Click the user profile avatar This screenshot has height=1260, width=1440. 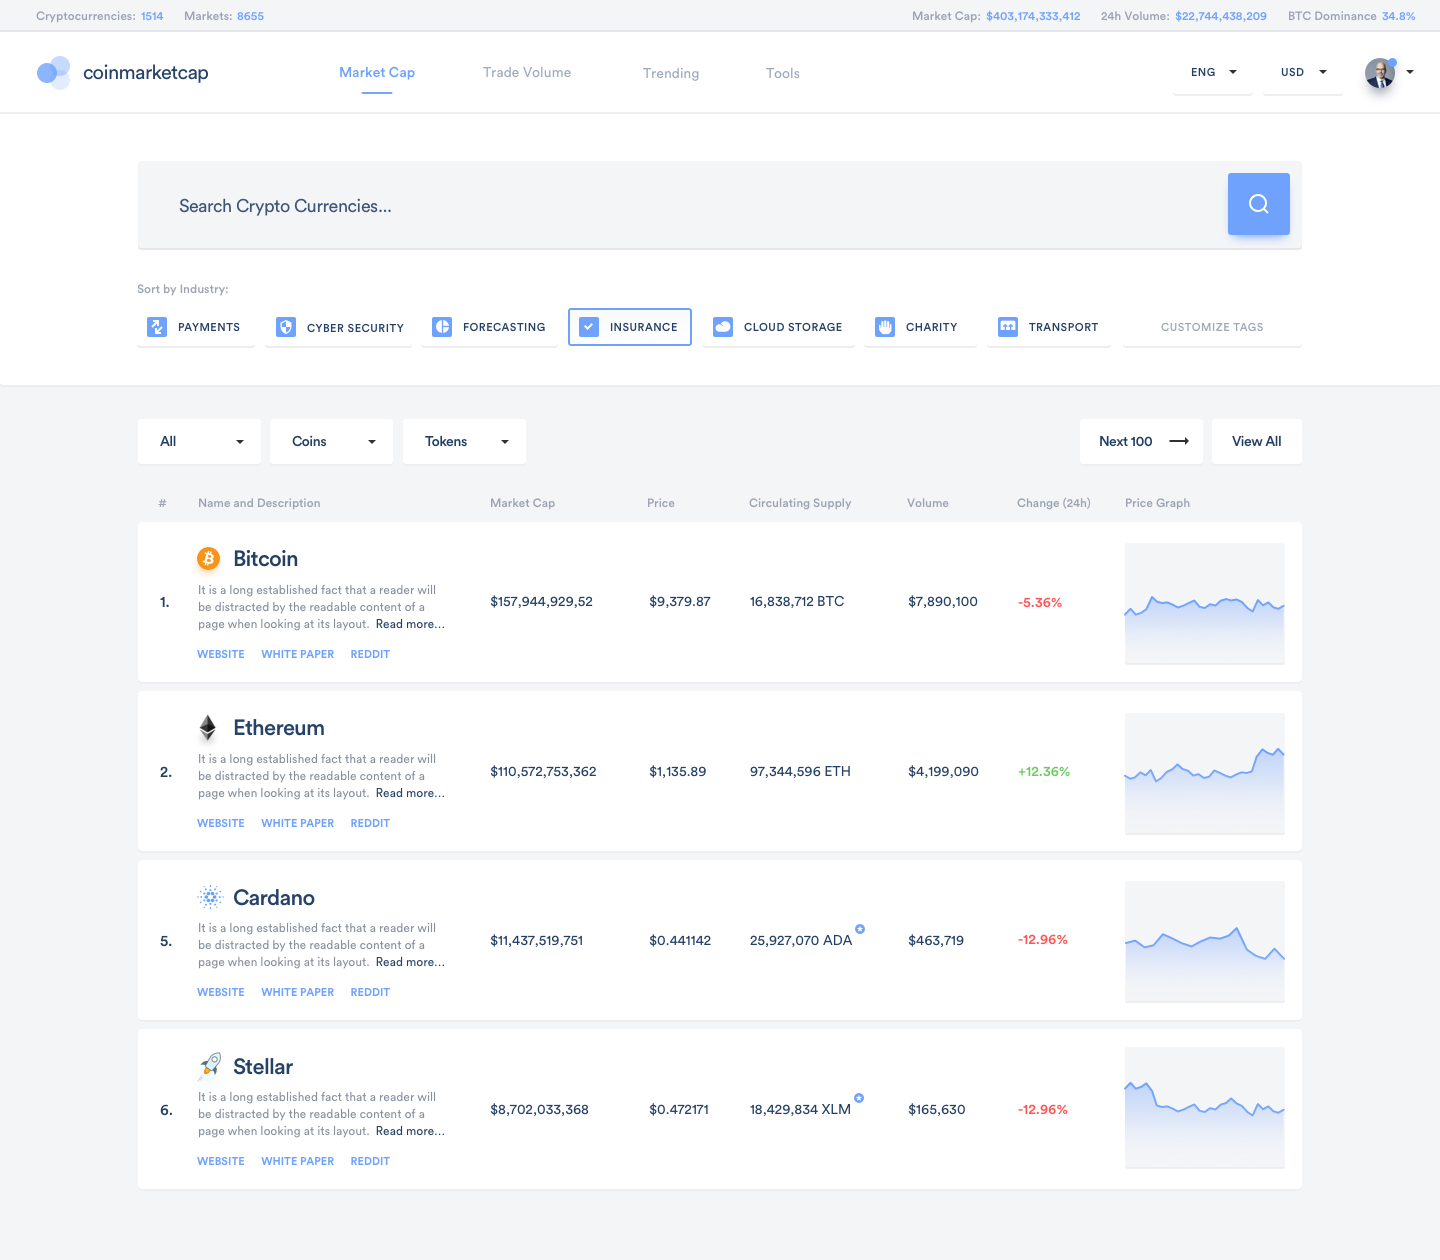pyautogui.click(x=1380, y=73)
